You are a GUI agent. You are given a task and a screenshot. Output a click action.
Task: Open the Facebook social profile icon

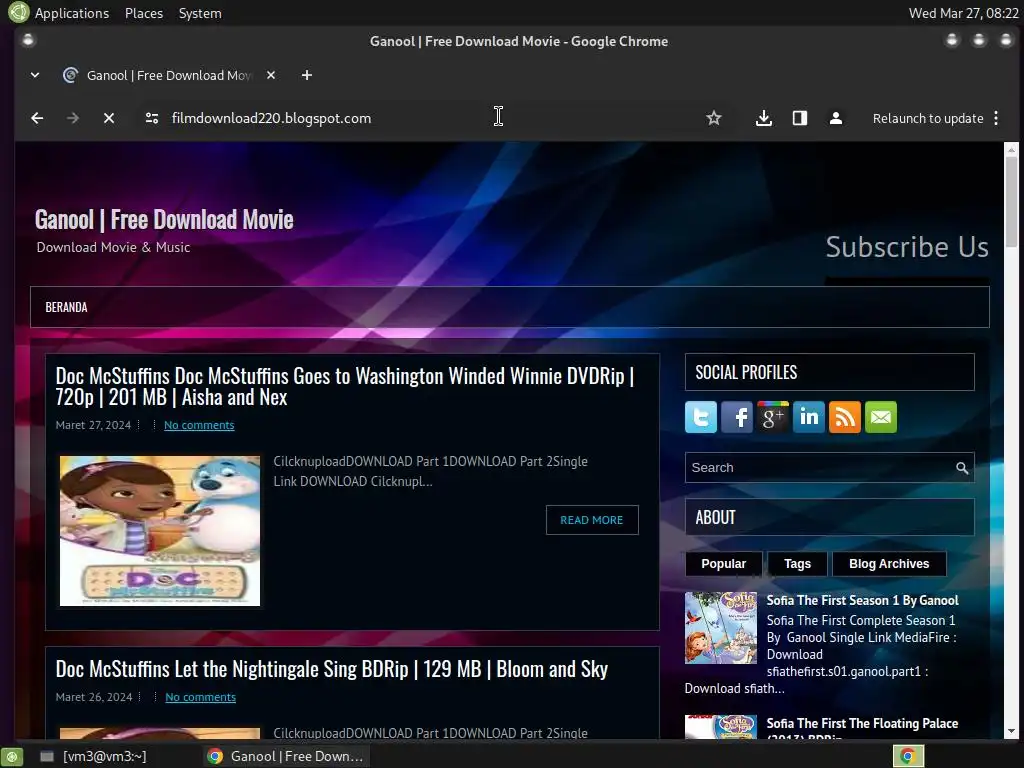[x=737, y=417]
